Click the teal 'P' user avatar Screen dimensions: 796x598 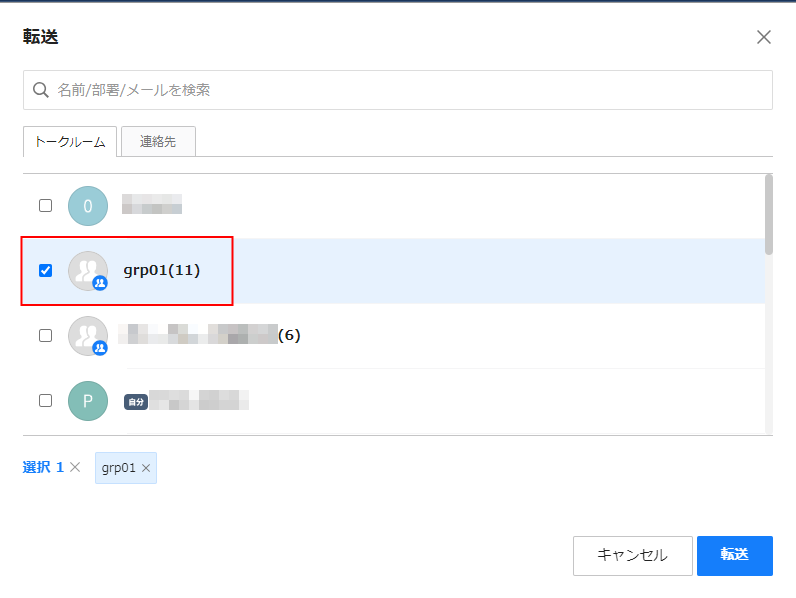coord(88,401)
